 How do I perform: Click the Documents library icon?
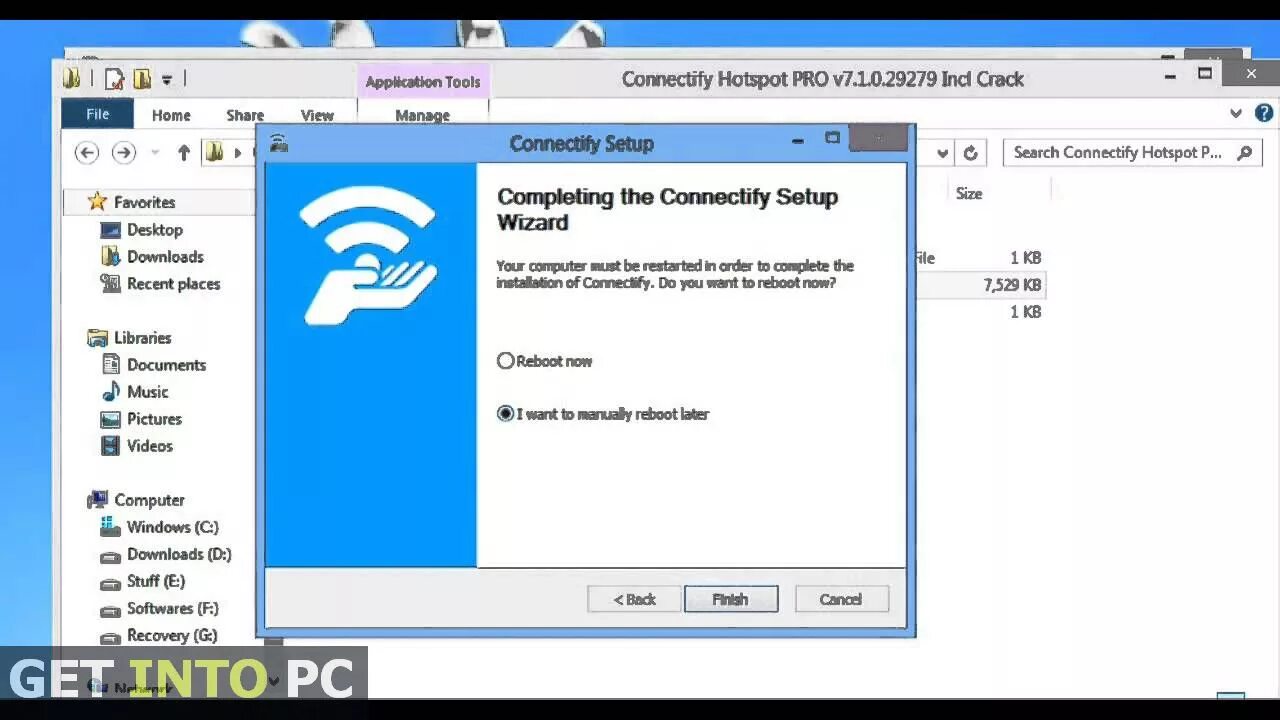click(110, 364)
